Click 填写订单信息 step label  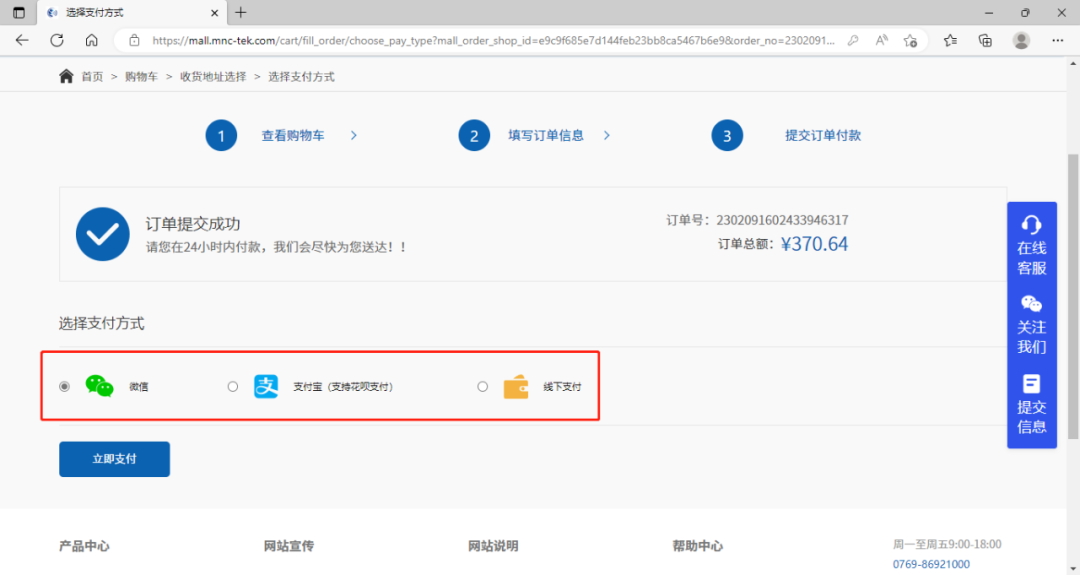(x=546, y=136)
